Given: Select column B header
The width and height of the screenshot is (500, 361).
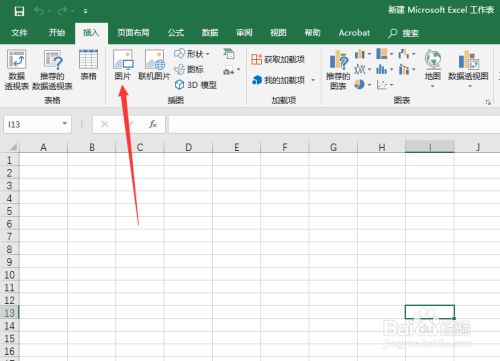Looking at the screenshot, I should [x=92, y=147].
